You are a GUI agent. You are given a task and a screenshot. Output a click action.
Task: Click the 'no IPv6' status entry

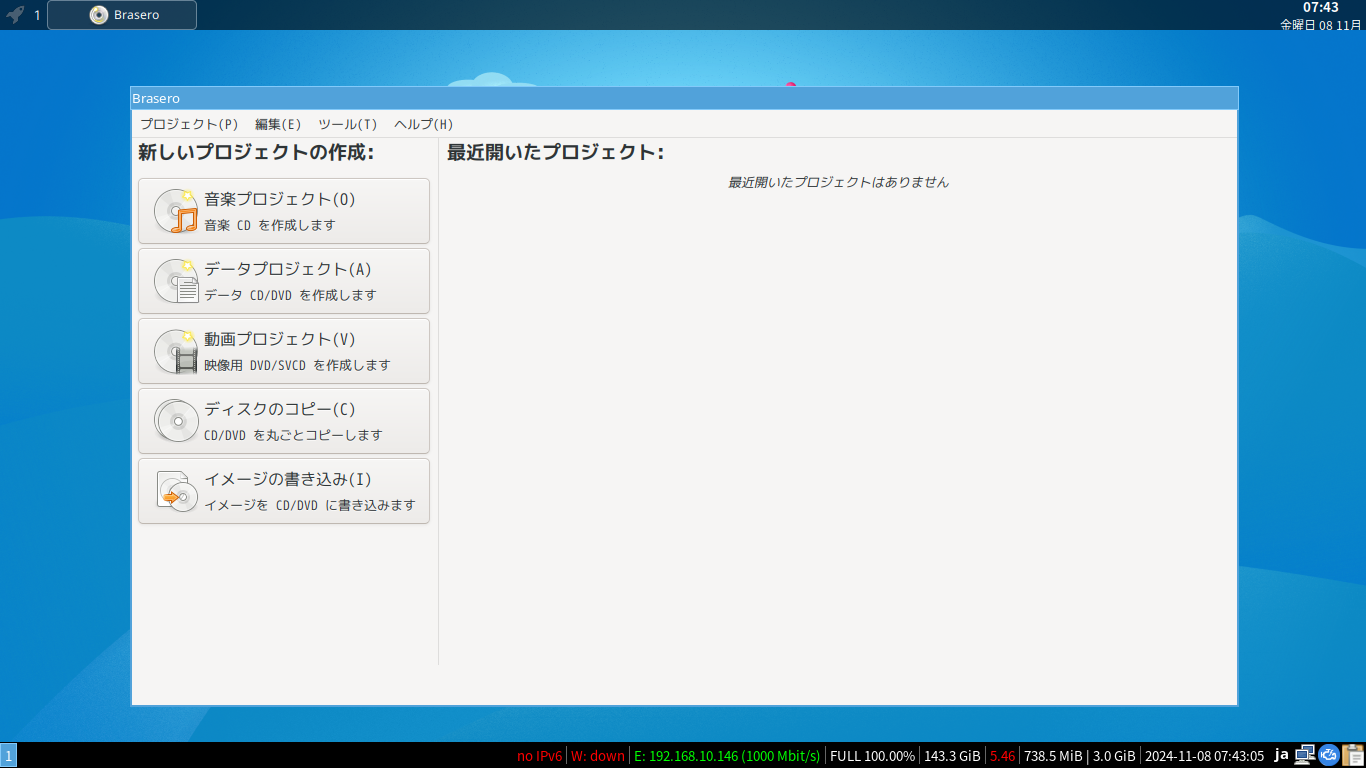pyautogui.click(x=540, y=756)
